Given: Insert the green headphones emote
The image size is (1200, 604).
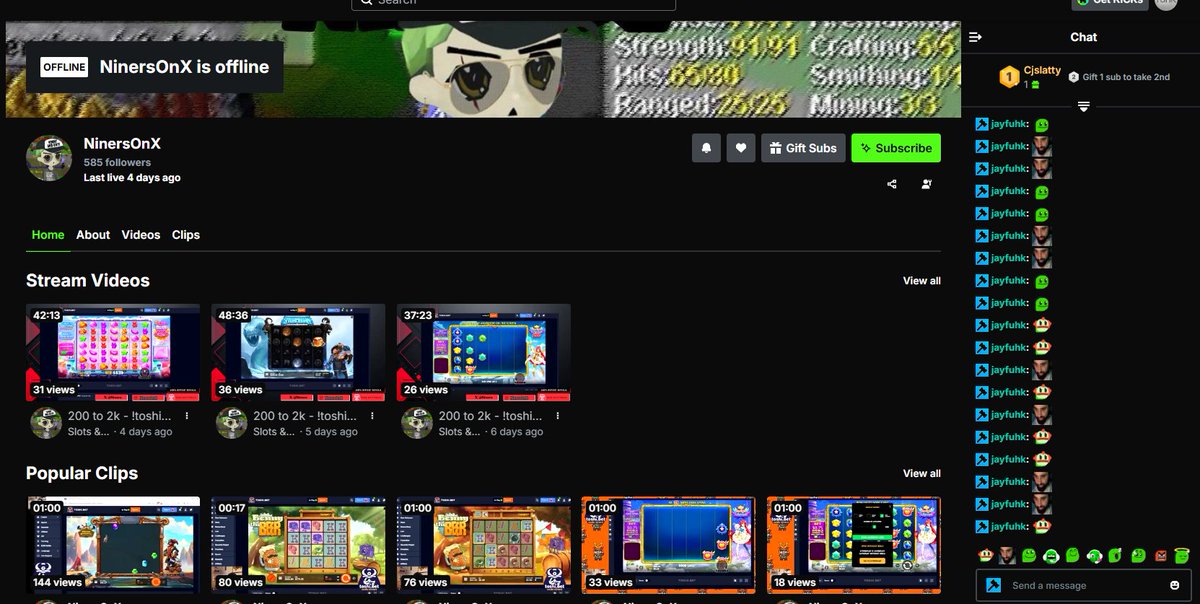Looking at the screenshot, I should point(1094,556).
